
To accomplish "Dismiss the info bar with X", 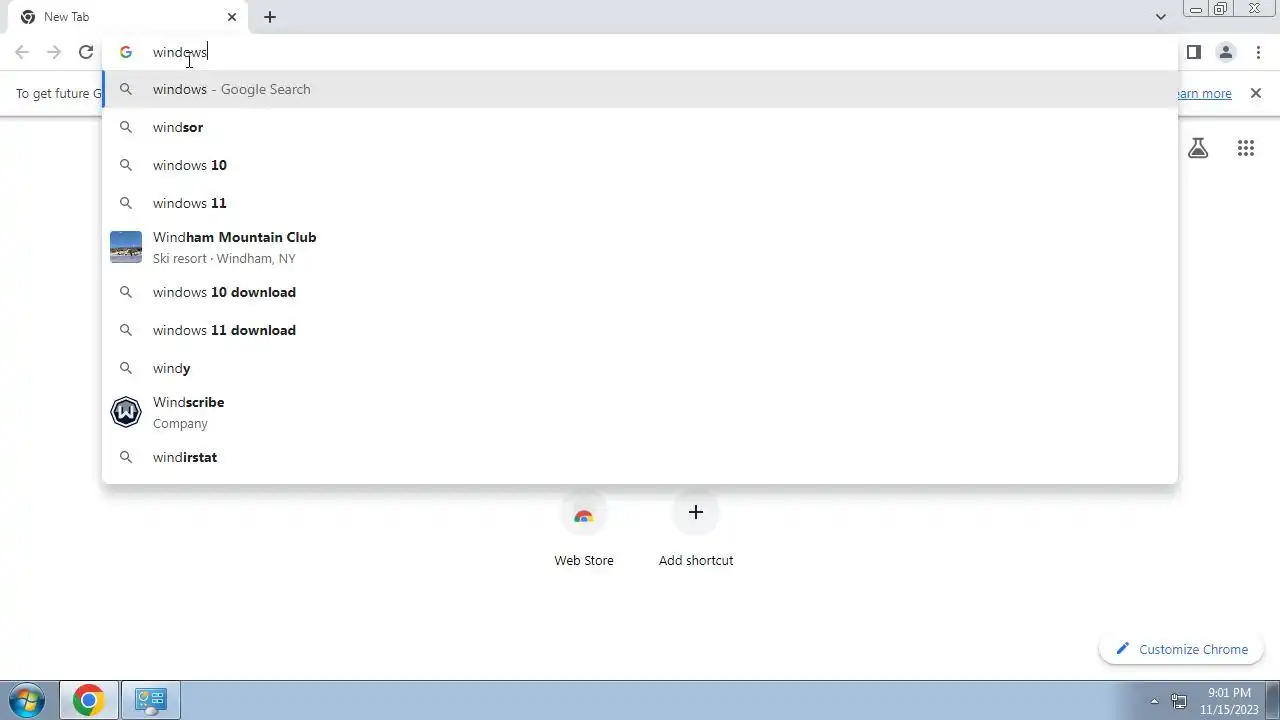I will [x=1255, y=93].
